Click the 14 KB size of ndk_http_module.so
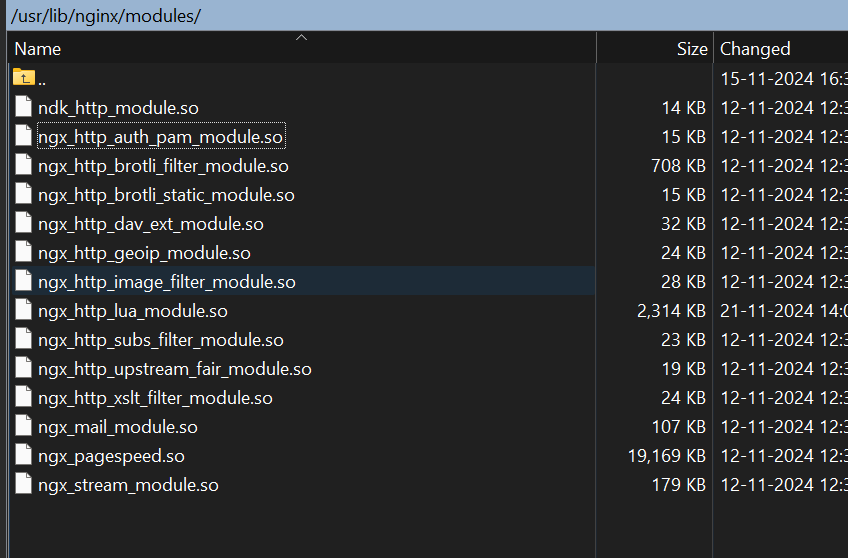Viewport: 848px width, 558px height. point(684,108)
